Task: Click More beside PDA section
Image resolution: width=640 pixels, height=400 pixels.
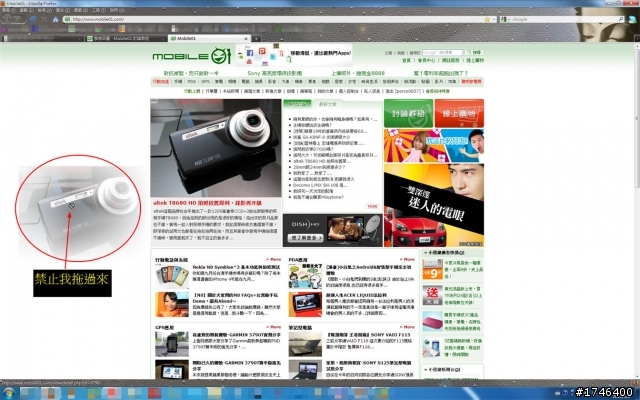Action: pos(407,259)
